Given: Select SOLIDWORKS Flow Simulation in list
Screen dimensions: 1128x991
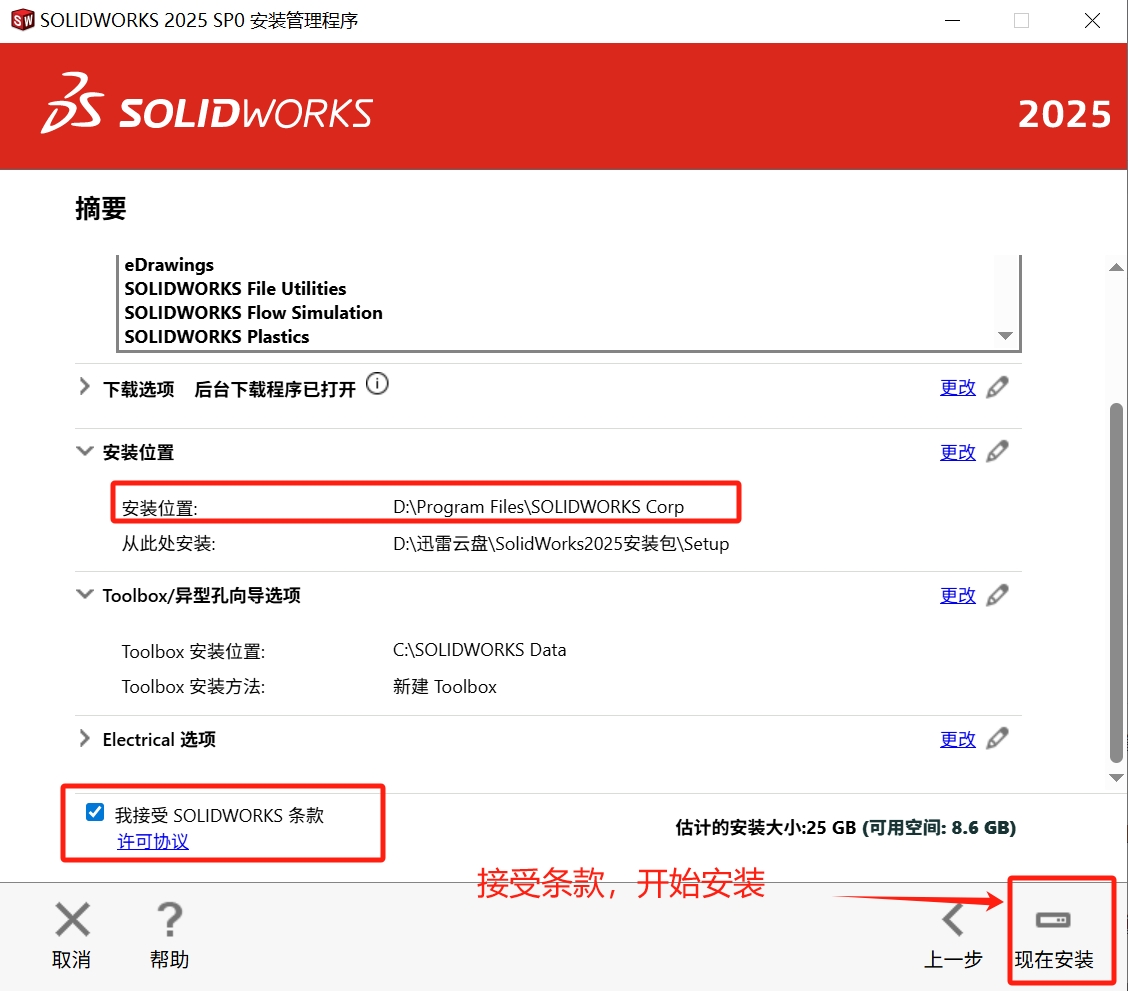Looking at the screenshot, I should (x=253, y=313).
